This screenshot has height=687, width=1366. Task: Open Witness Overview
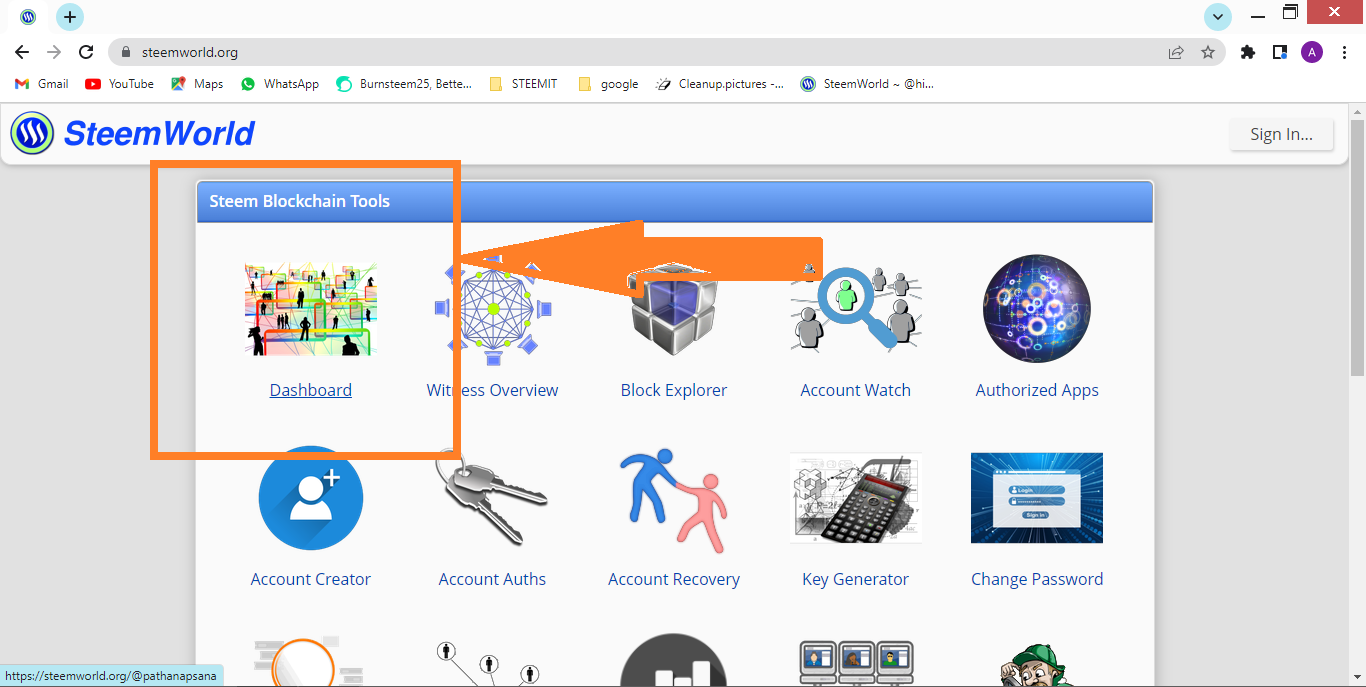coord(492,389)
